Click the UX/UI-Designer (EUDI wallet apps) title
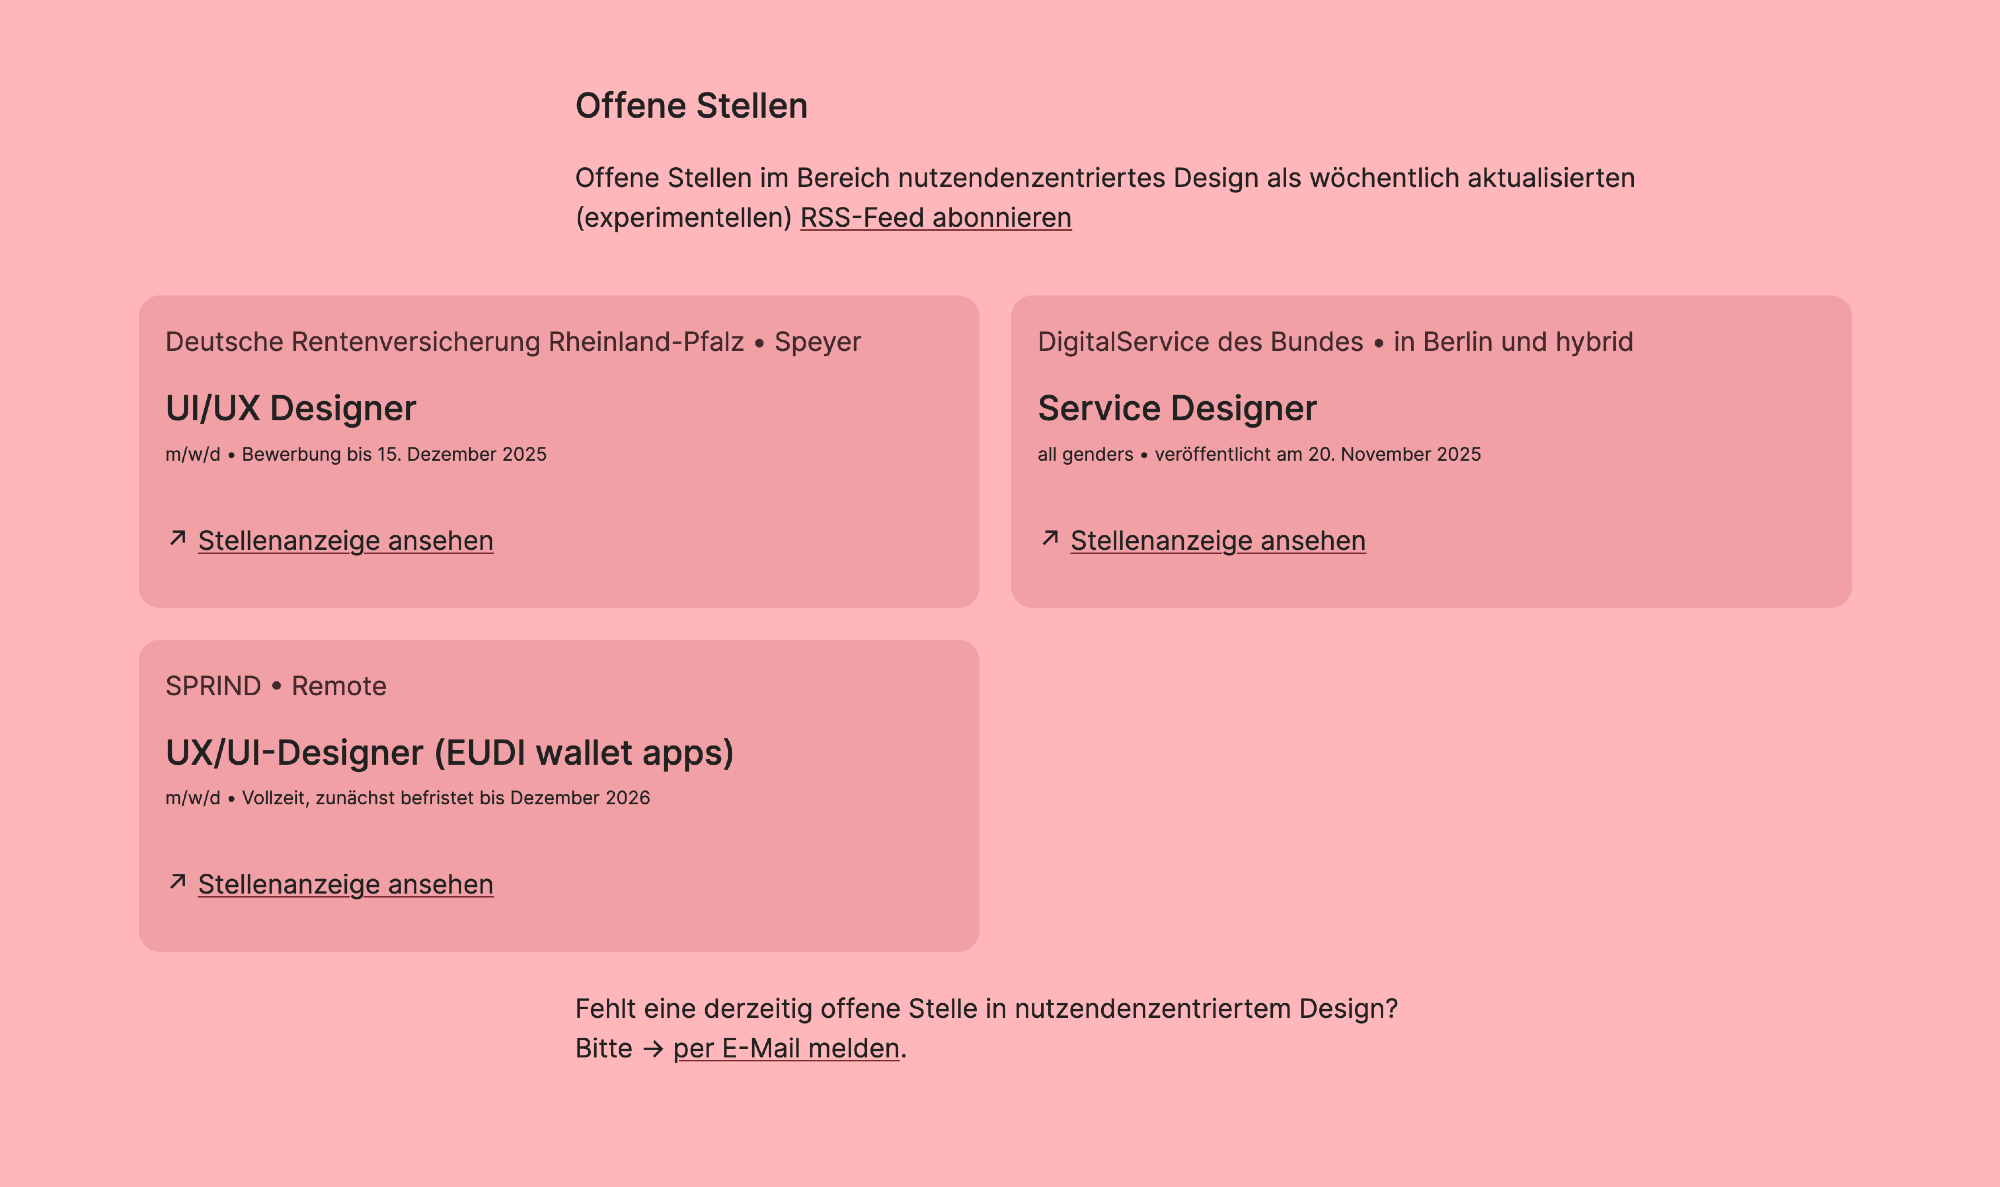2000x1187 pixels. click(x=449, y=753)
